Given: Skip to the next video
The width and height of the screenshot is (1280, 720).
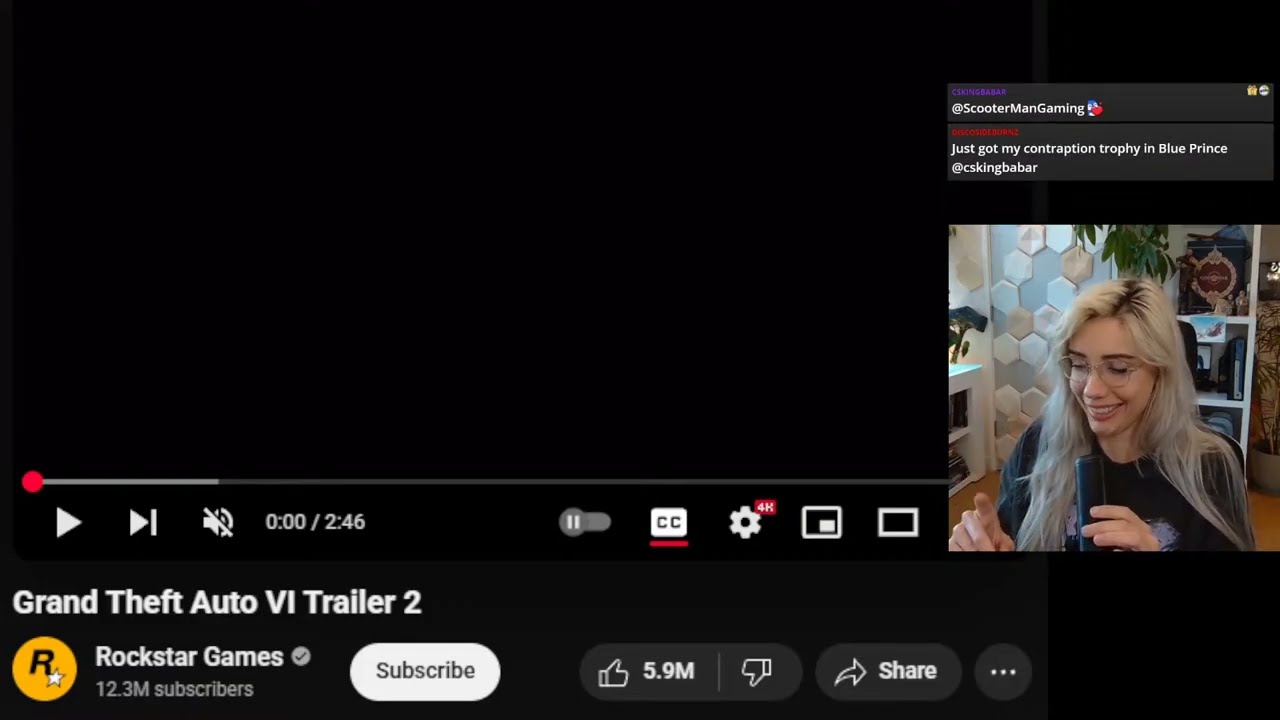Looking at the screenshot, I should tap(143, 522).
